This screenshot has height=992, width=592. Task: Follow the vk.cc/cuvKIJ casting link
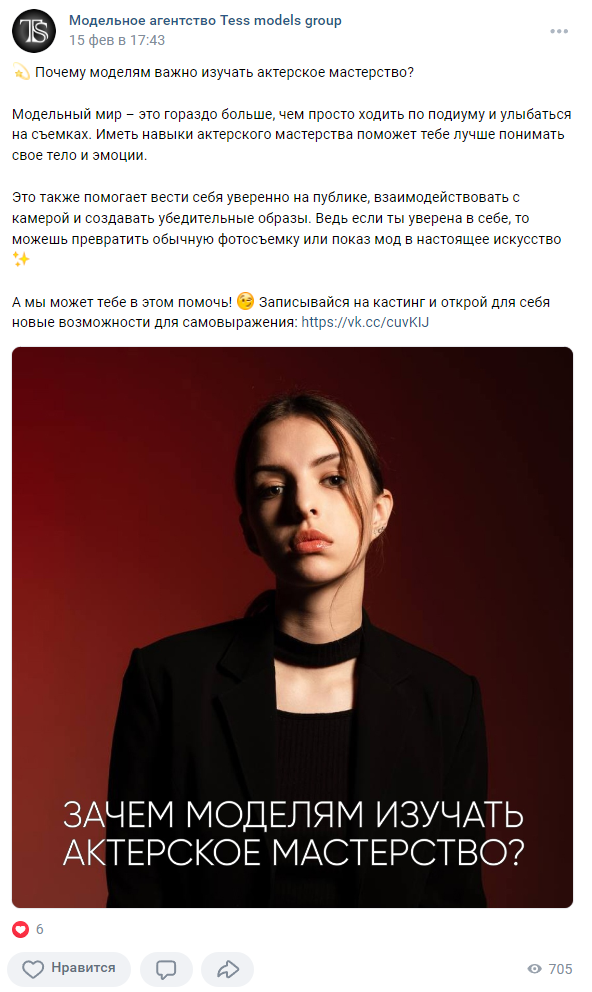(365, 322)
